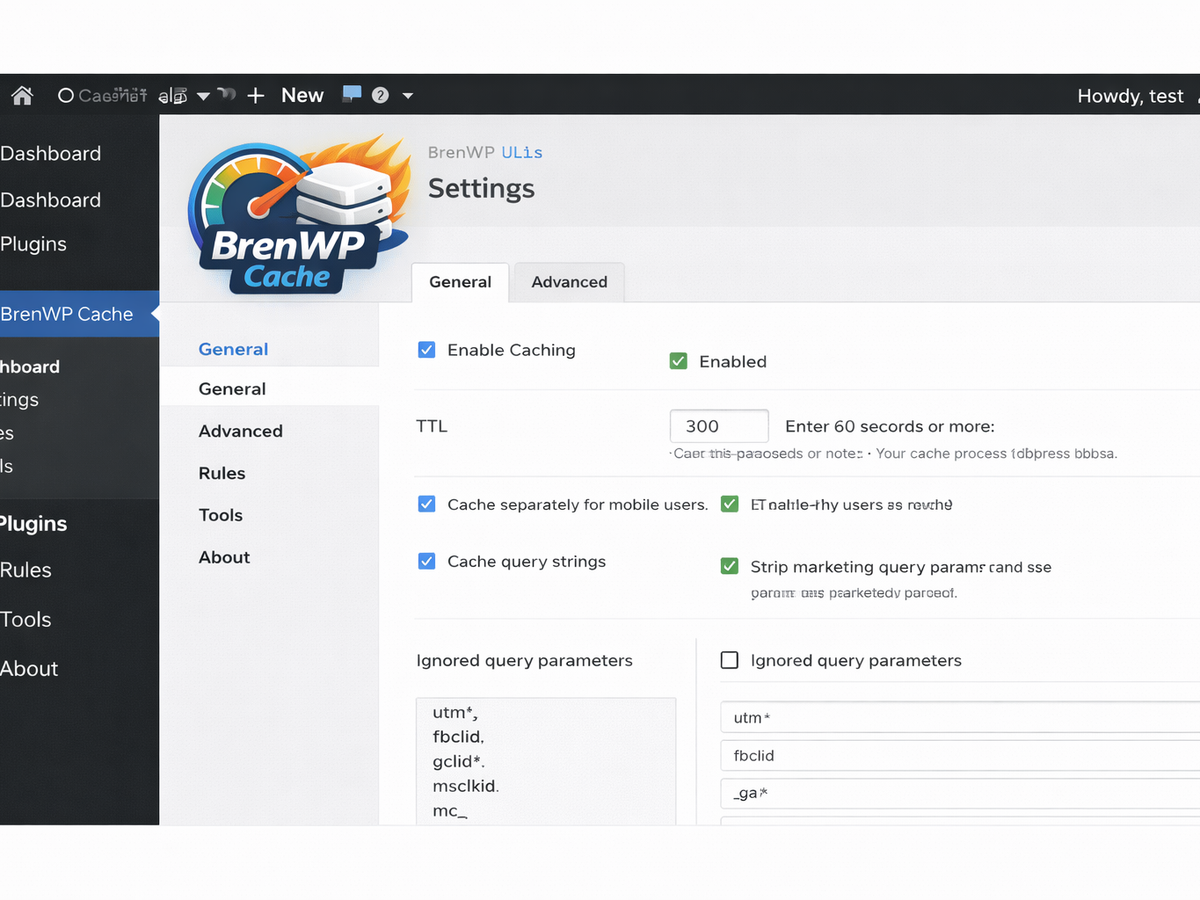Select the General tab
Image resolution: width=1200 pixels, height=900 pixels.
[460, 282]
